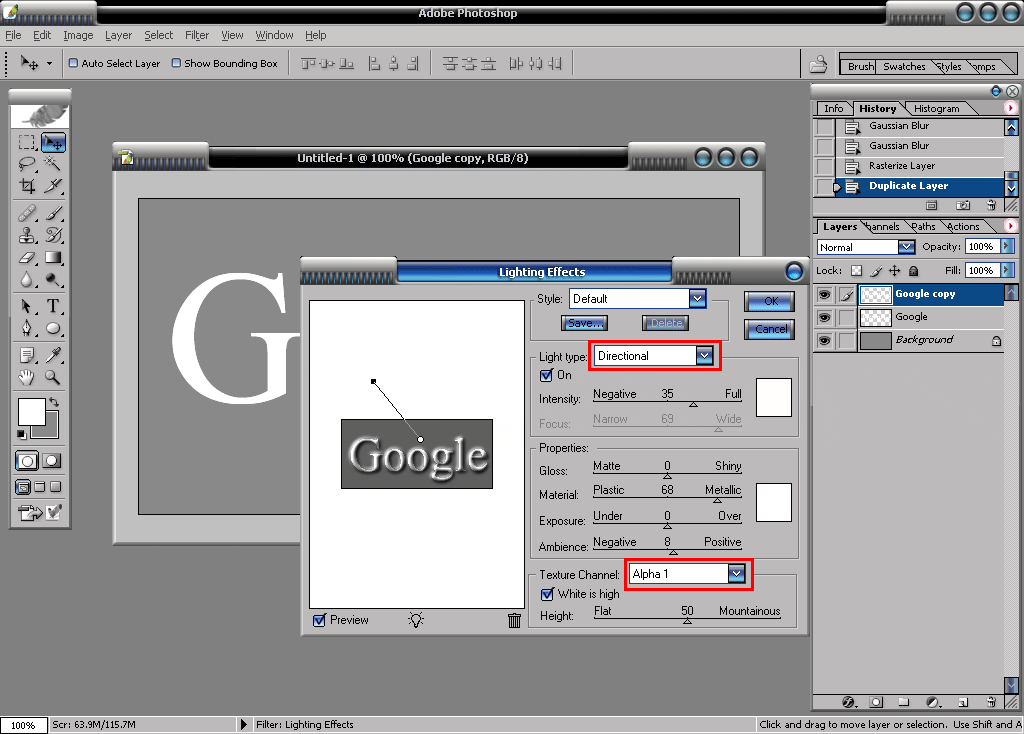The image size is (1024, 734).
Task: Open the Light type dropdown
Action: coord(704,356)
